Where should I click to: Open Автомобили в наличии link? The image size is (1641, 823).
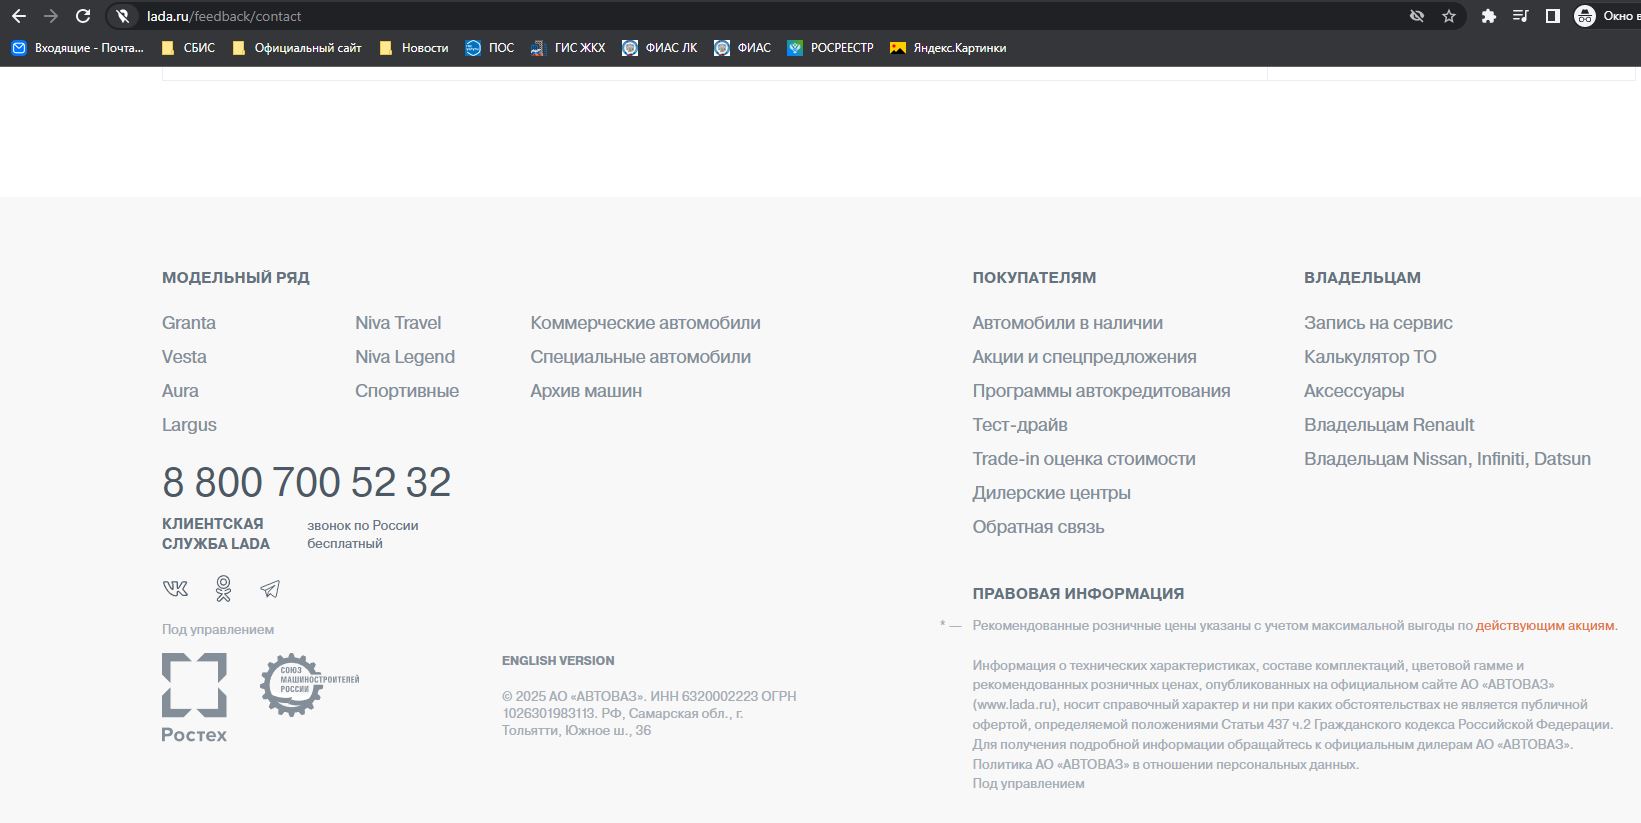[1068, 323]
